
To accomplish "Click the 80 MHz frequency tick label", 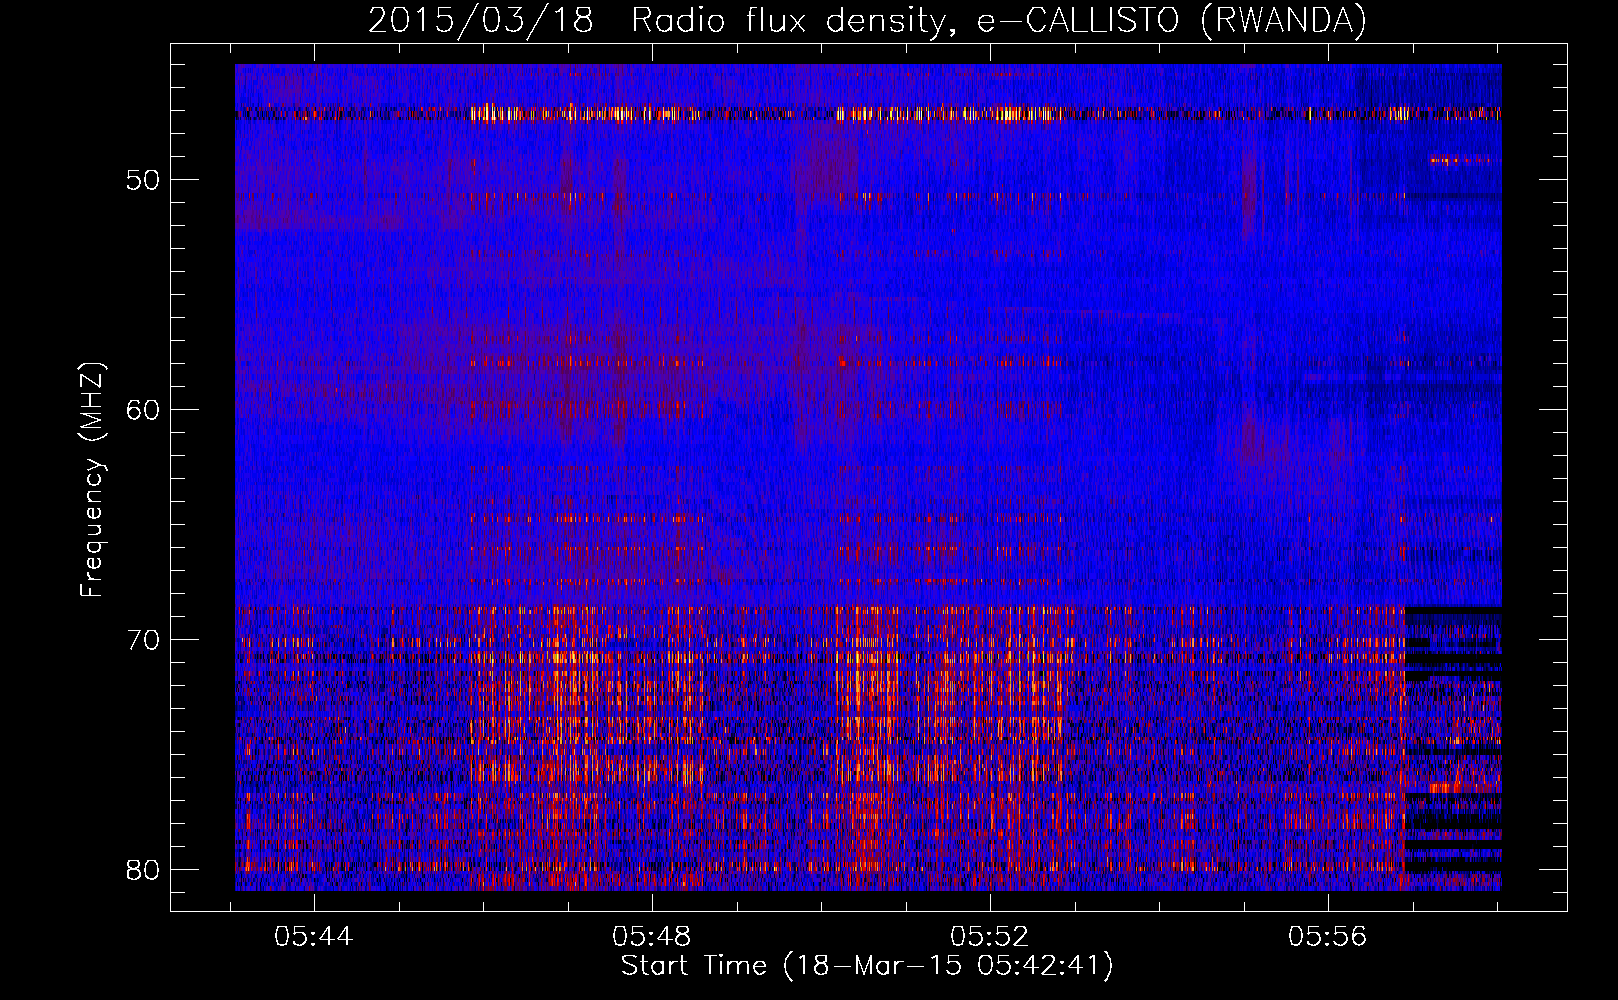I will click(x=144, y=870).
